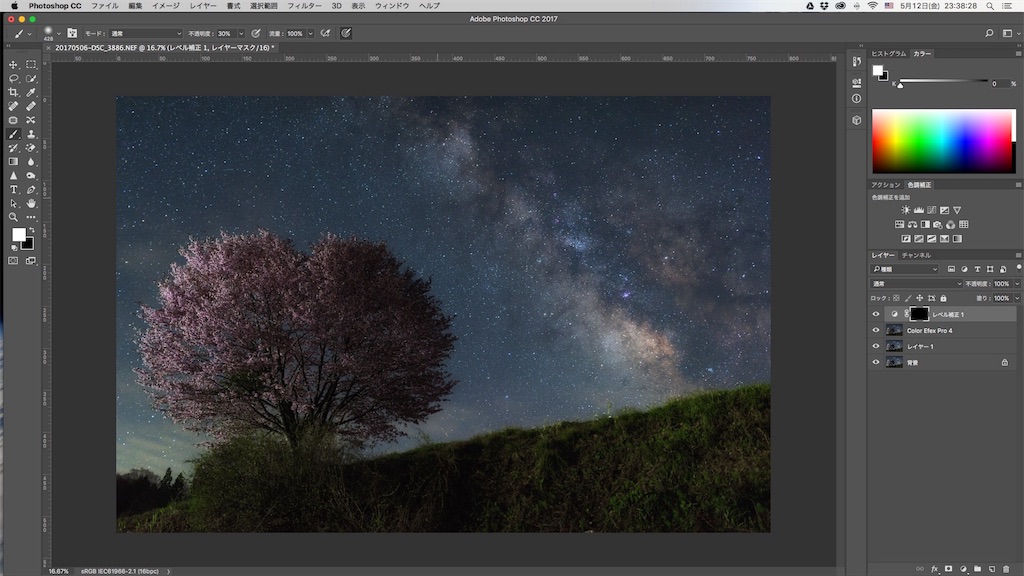Select the Clone Stamp tool
This screenshot has width=1024, height=576.
tap(31, 134)
